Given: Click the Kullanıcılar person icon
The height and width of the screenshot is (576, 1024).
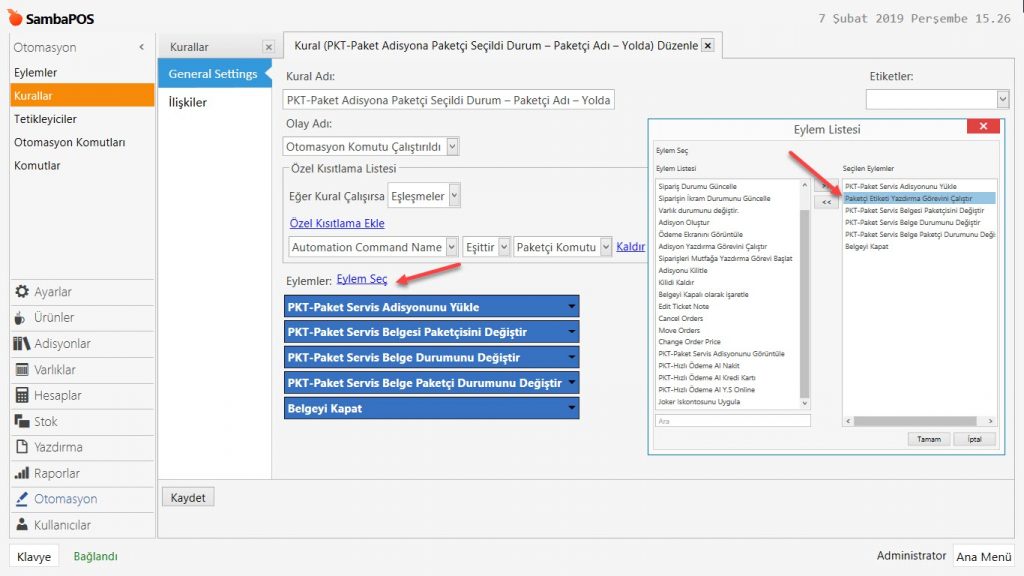Looking at the screenshot, I should [22, 525].
